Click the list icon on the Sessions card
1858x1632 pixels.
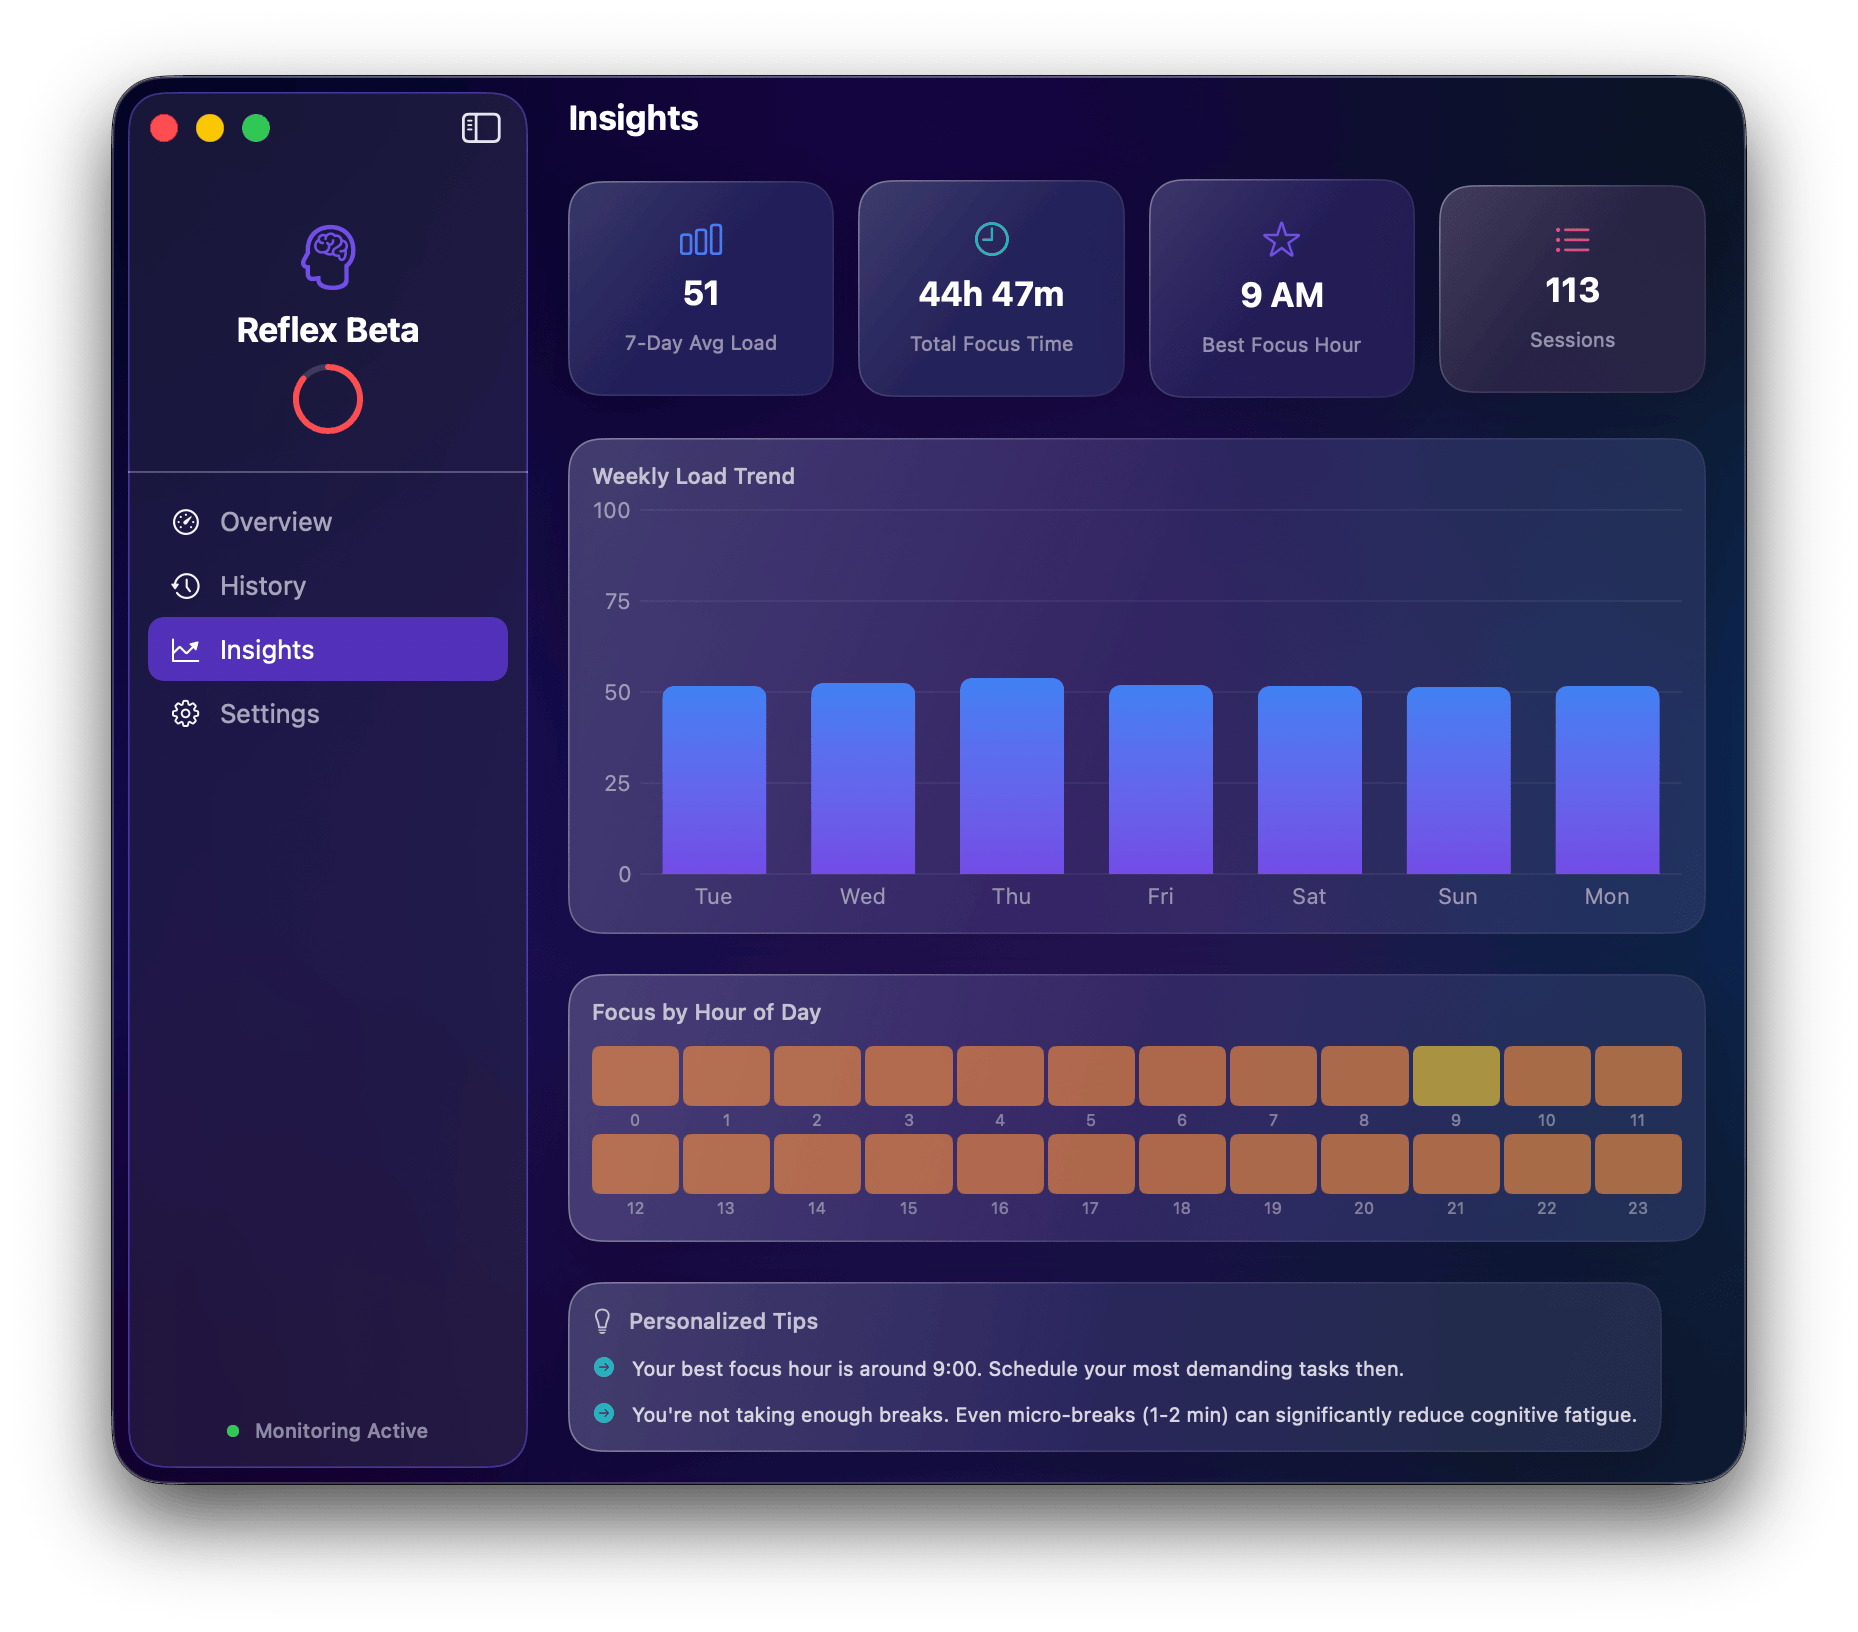(1571, 240)
